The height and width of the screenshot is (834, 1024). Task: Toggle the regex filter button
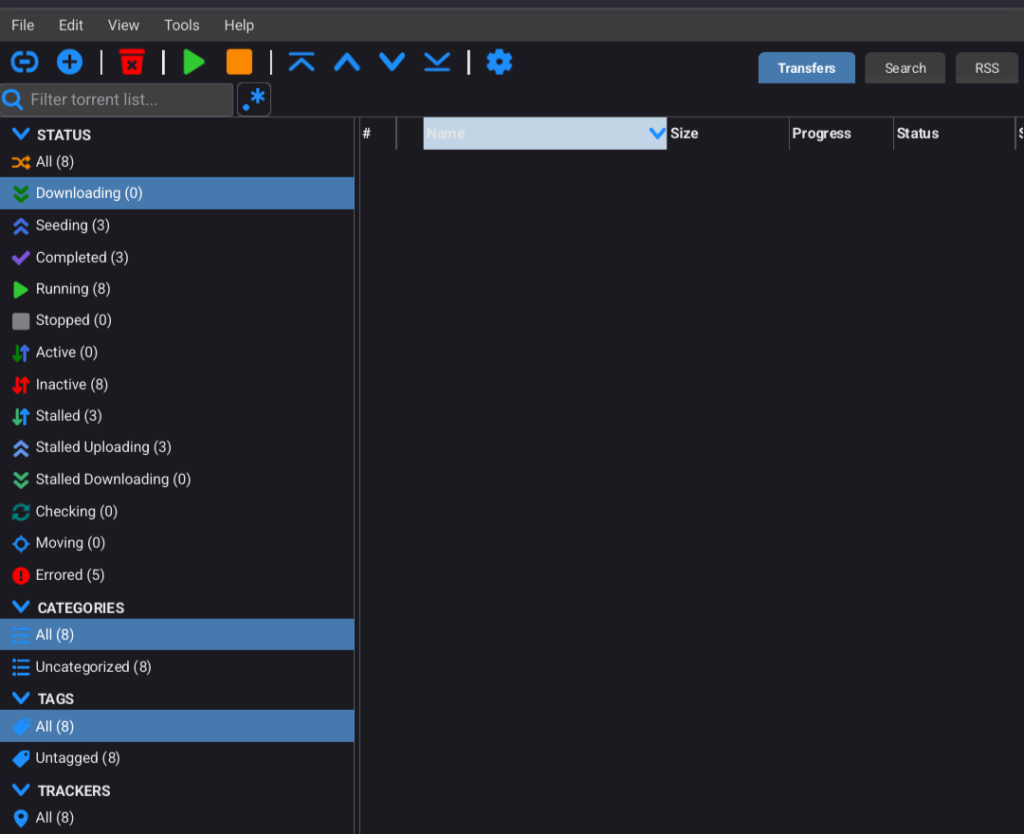254,99
